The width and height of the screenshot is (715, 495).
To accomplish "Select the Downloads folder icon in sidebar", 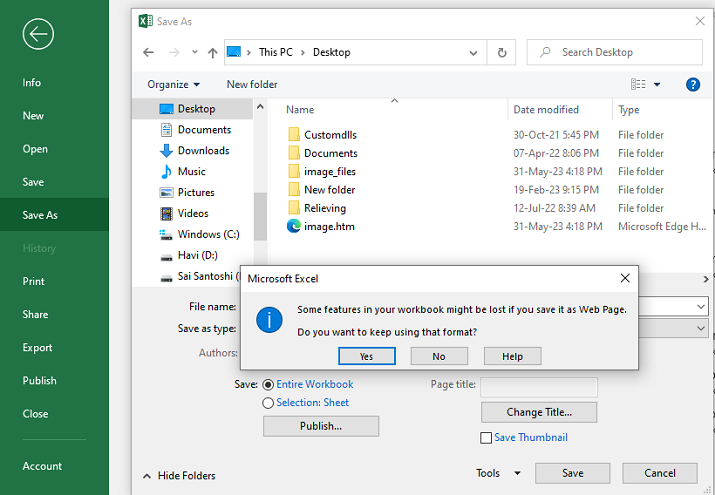I will click(x=167, y=151).
